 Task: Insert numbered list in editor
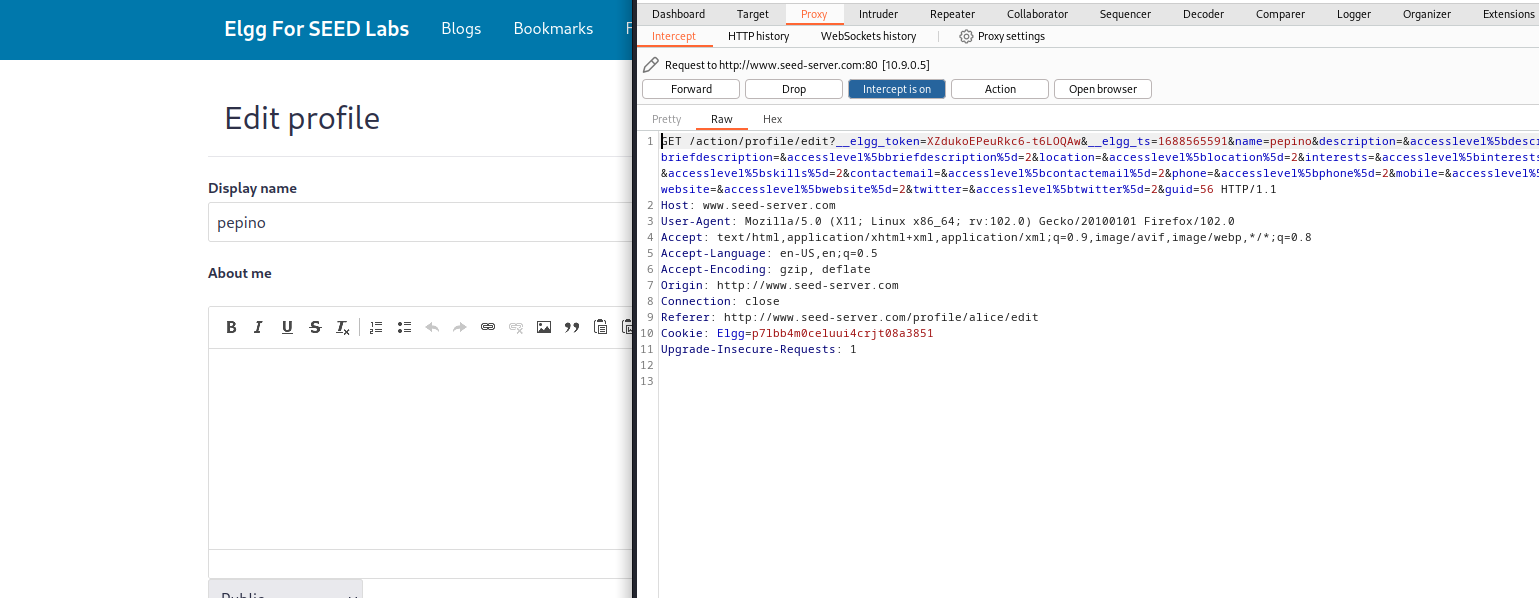click(376, 327)
